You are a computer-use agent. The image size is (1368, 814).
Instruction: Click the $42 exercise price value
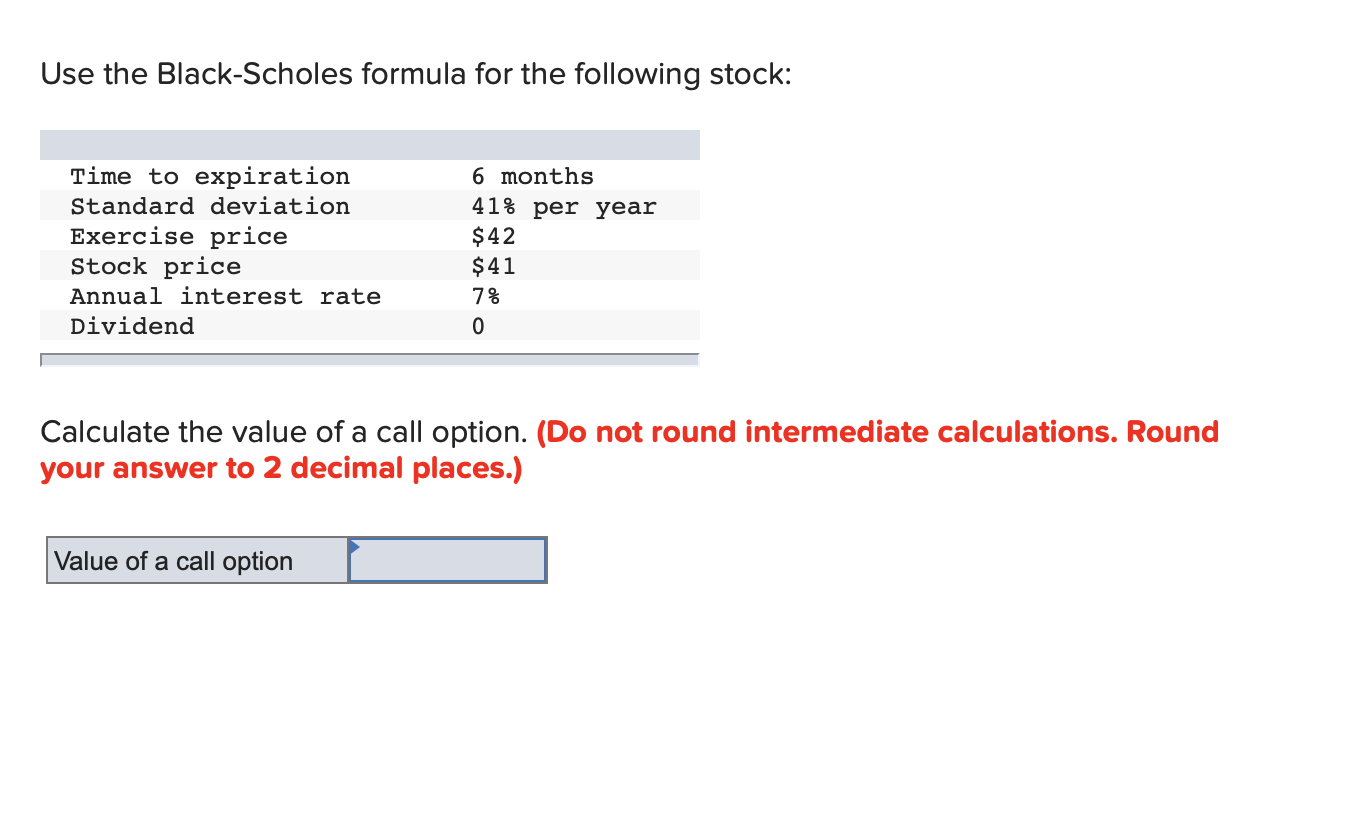(x=494, y=237)
